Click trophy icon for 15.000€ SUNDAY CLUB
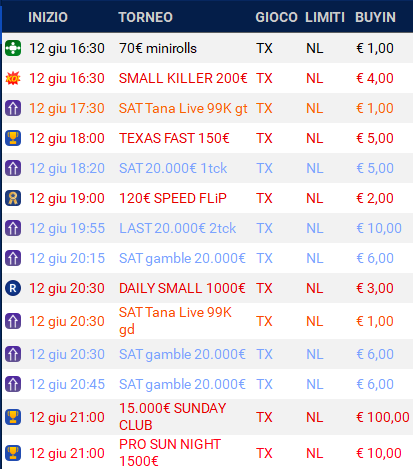 click(x=13, y=417)
